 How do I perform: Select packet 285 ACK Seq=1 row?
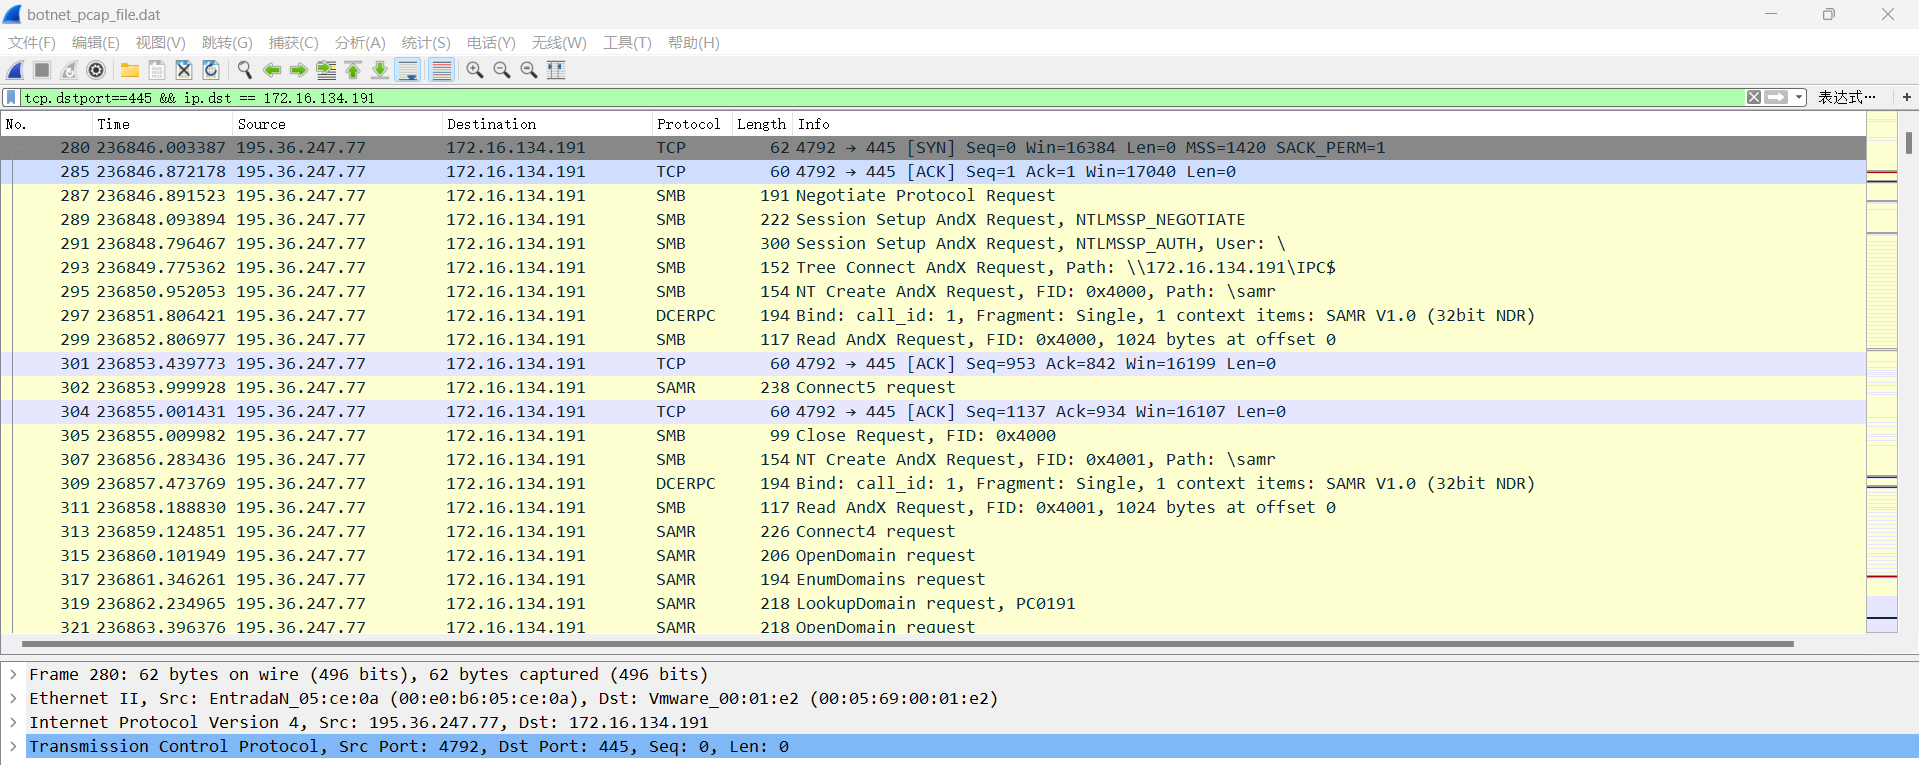pos(933,172)
